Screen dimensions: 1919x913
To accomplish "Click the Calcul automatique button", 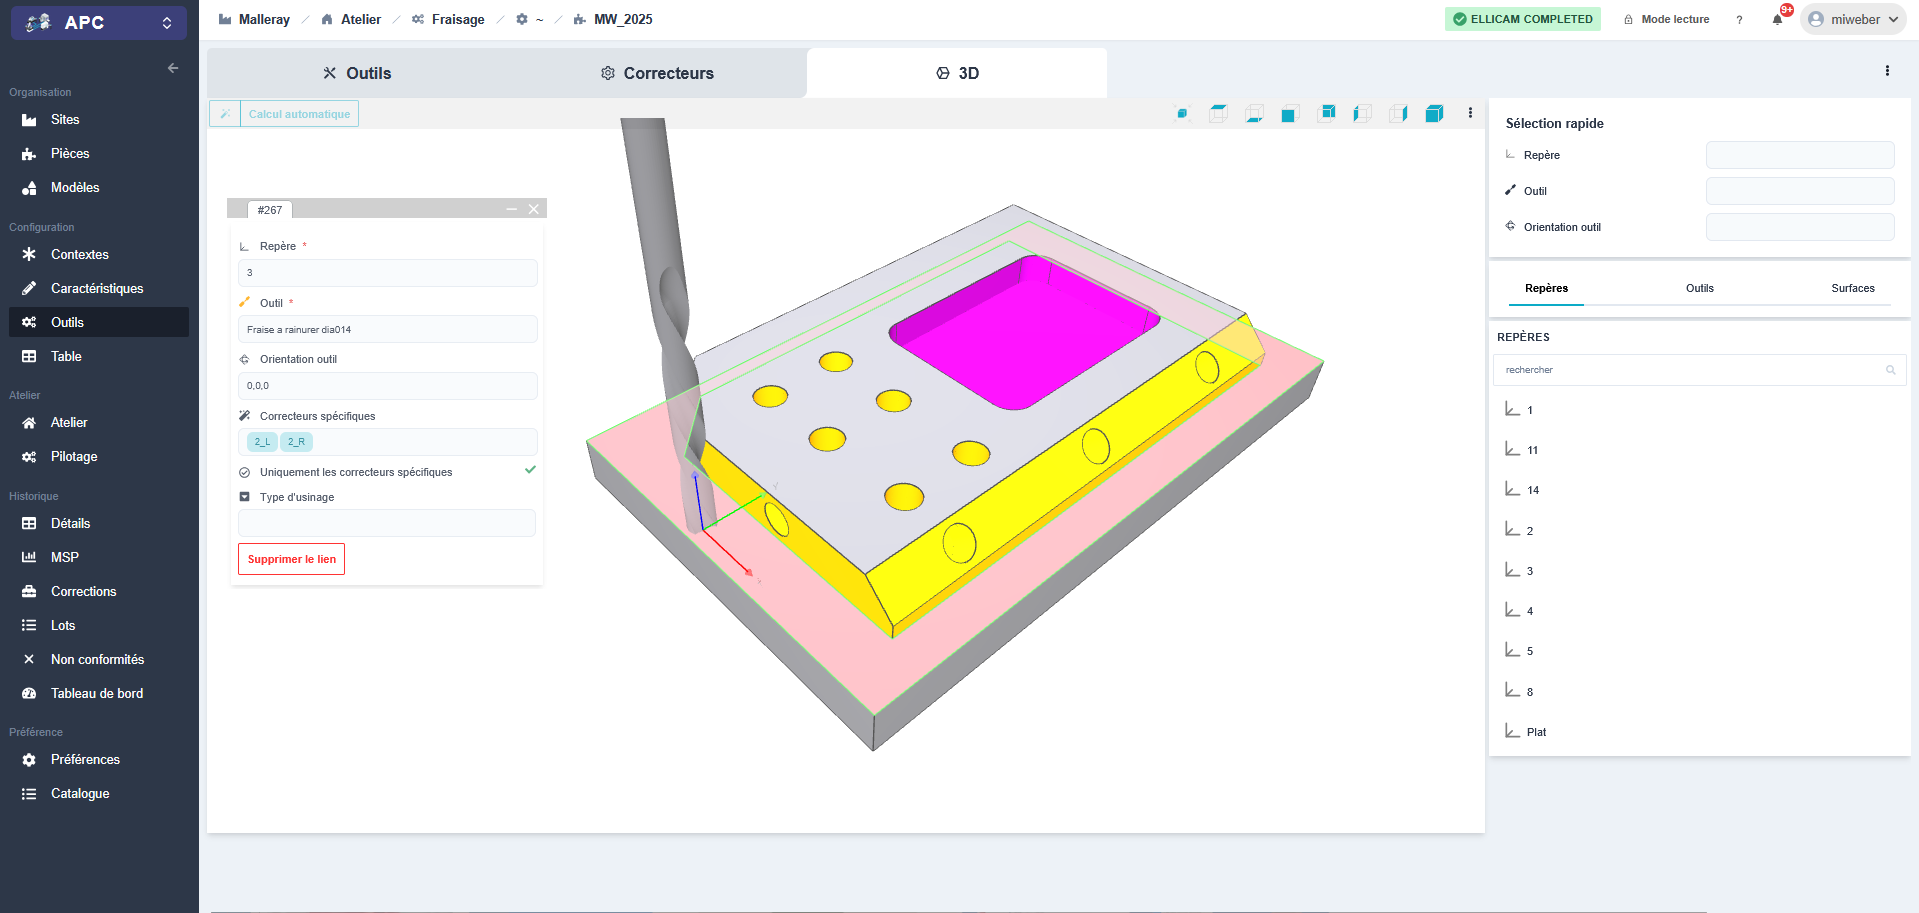I will 299,114.
